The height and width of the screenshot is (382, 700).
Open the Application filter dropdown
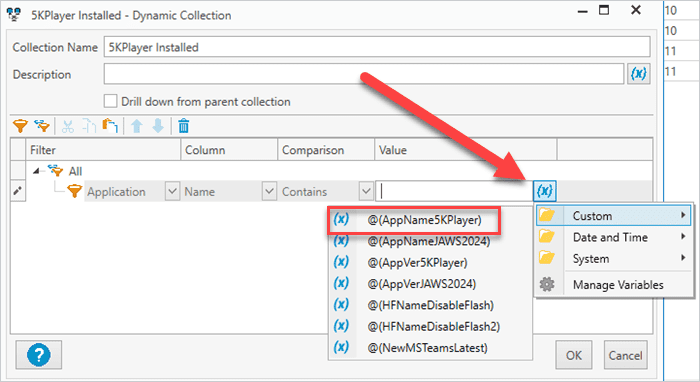[172, 191]
